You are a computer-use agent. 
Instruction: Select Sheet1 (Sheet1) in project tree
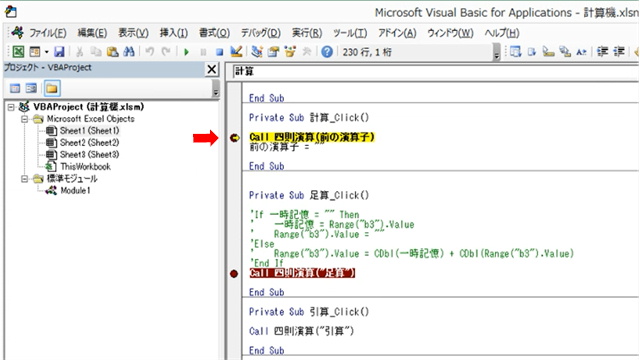point(89,131)
